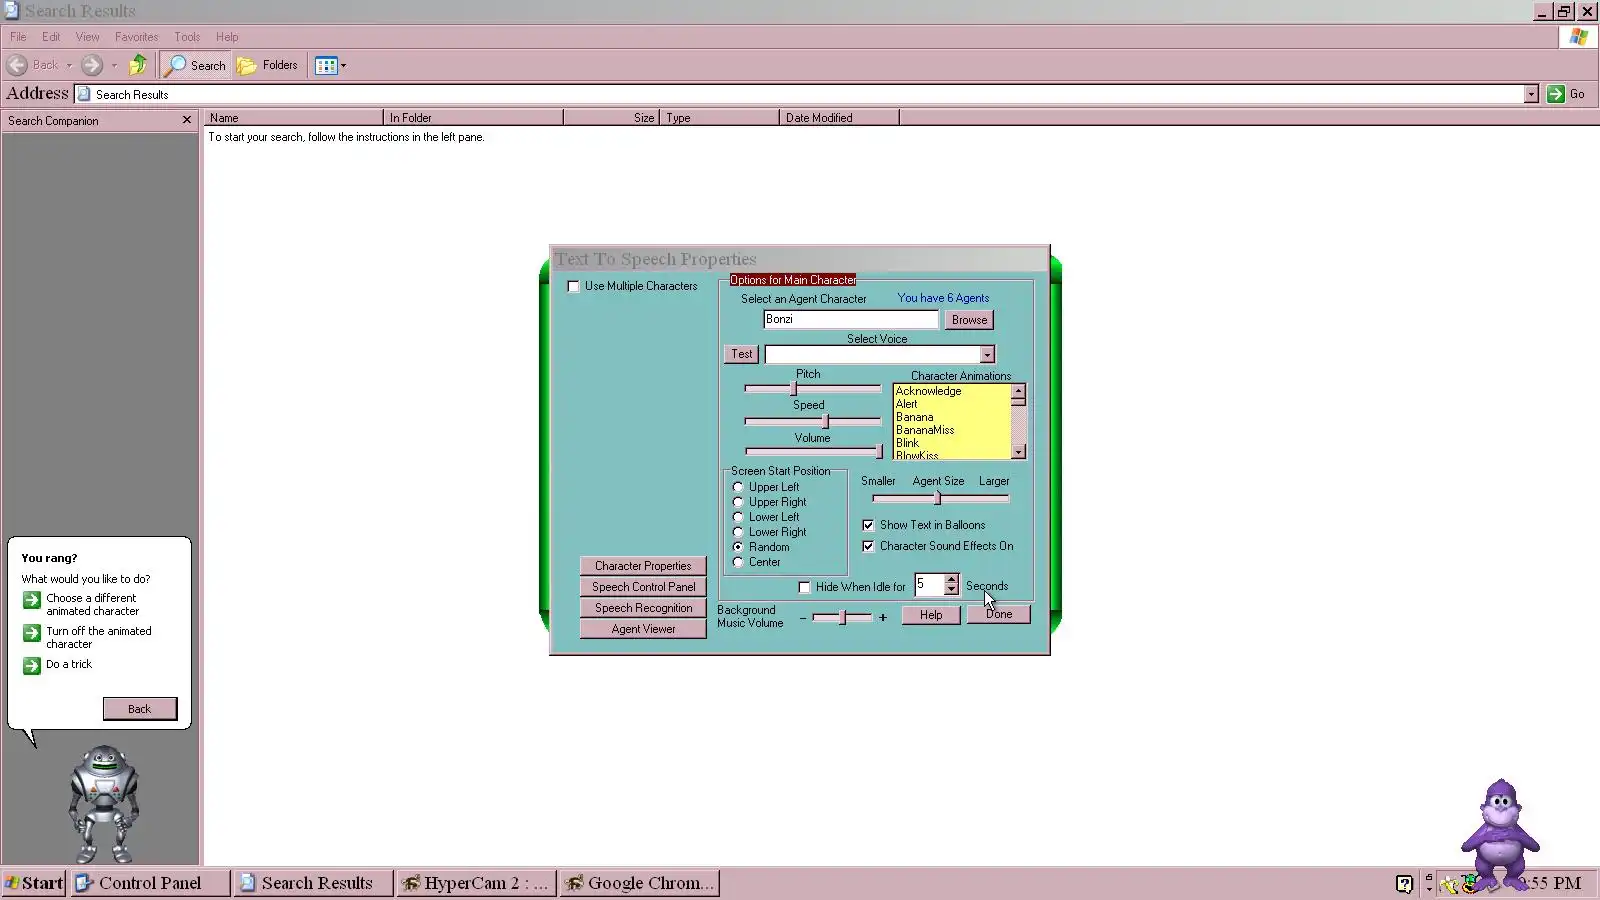Open Agent Viewer
Viewport: 1600px width, 900px height.
tap(643, 629)
